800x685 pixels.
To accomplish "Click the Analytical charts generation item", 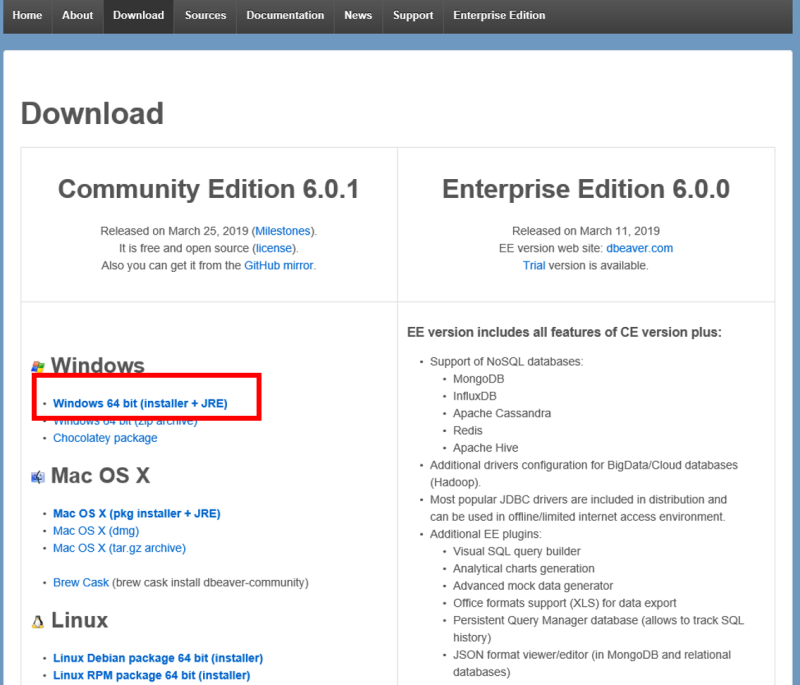I will 524,569.
